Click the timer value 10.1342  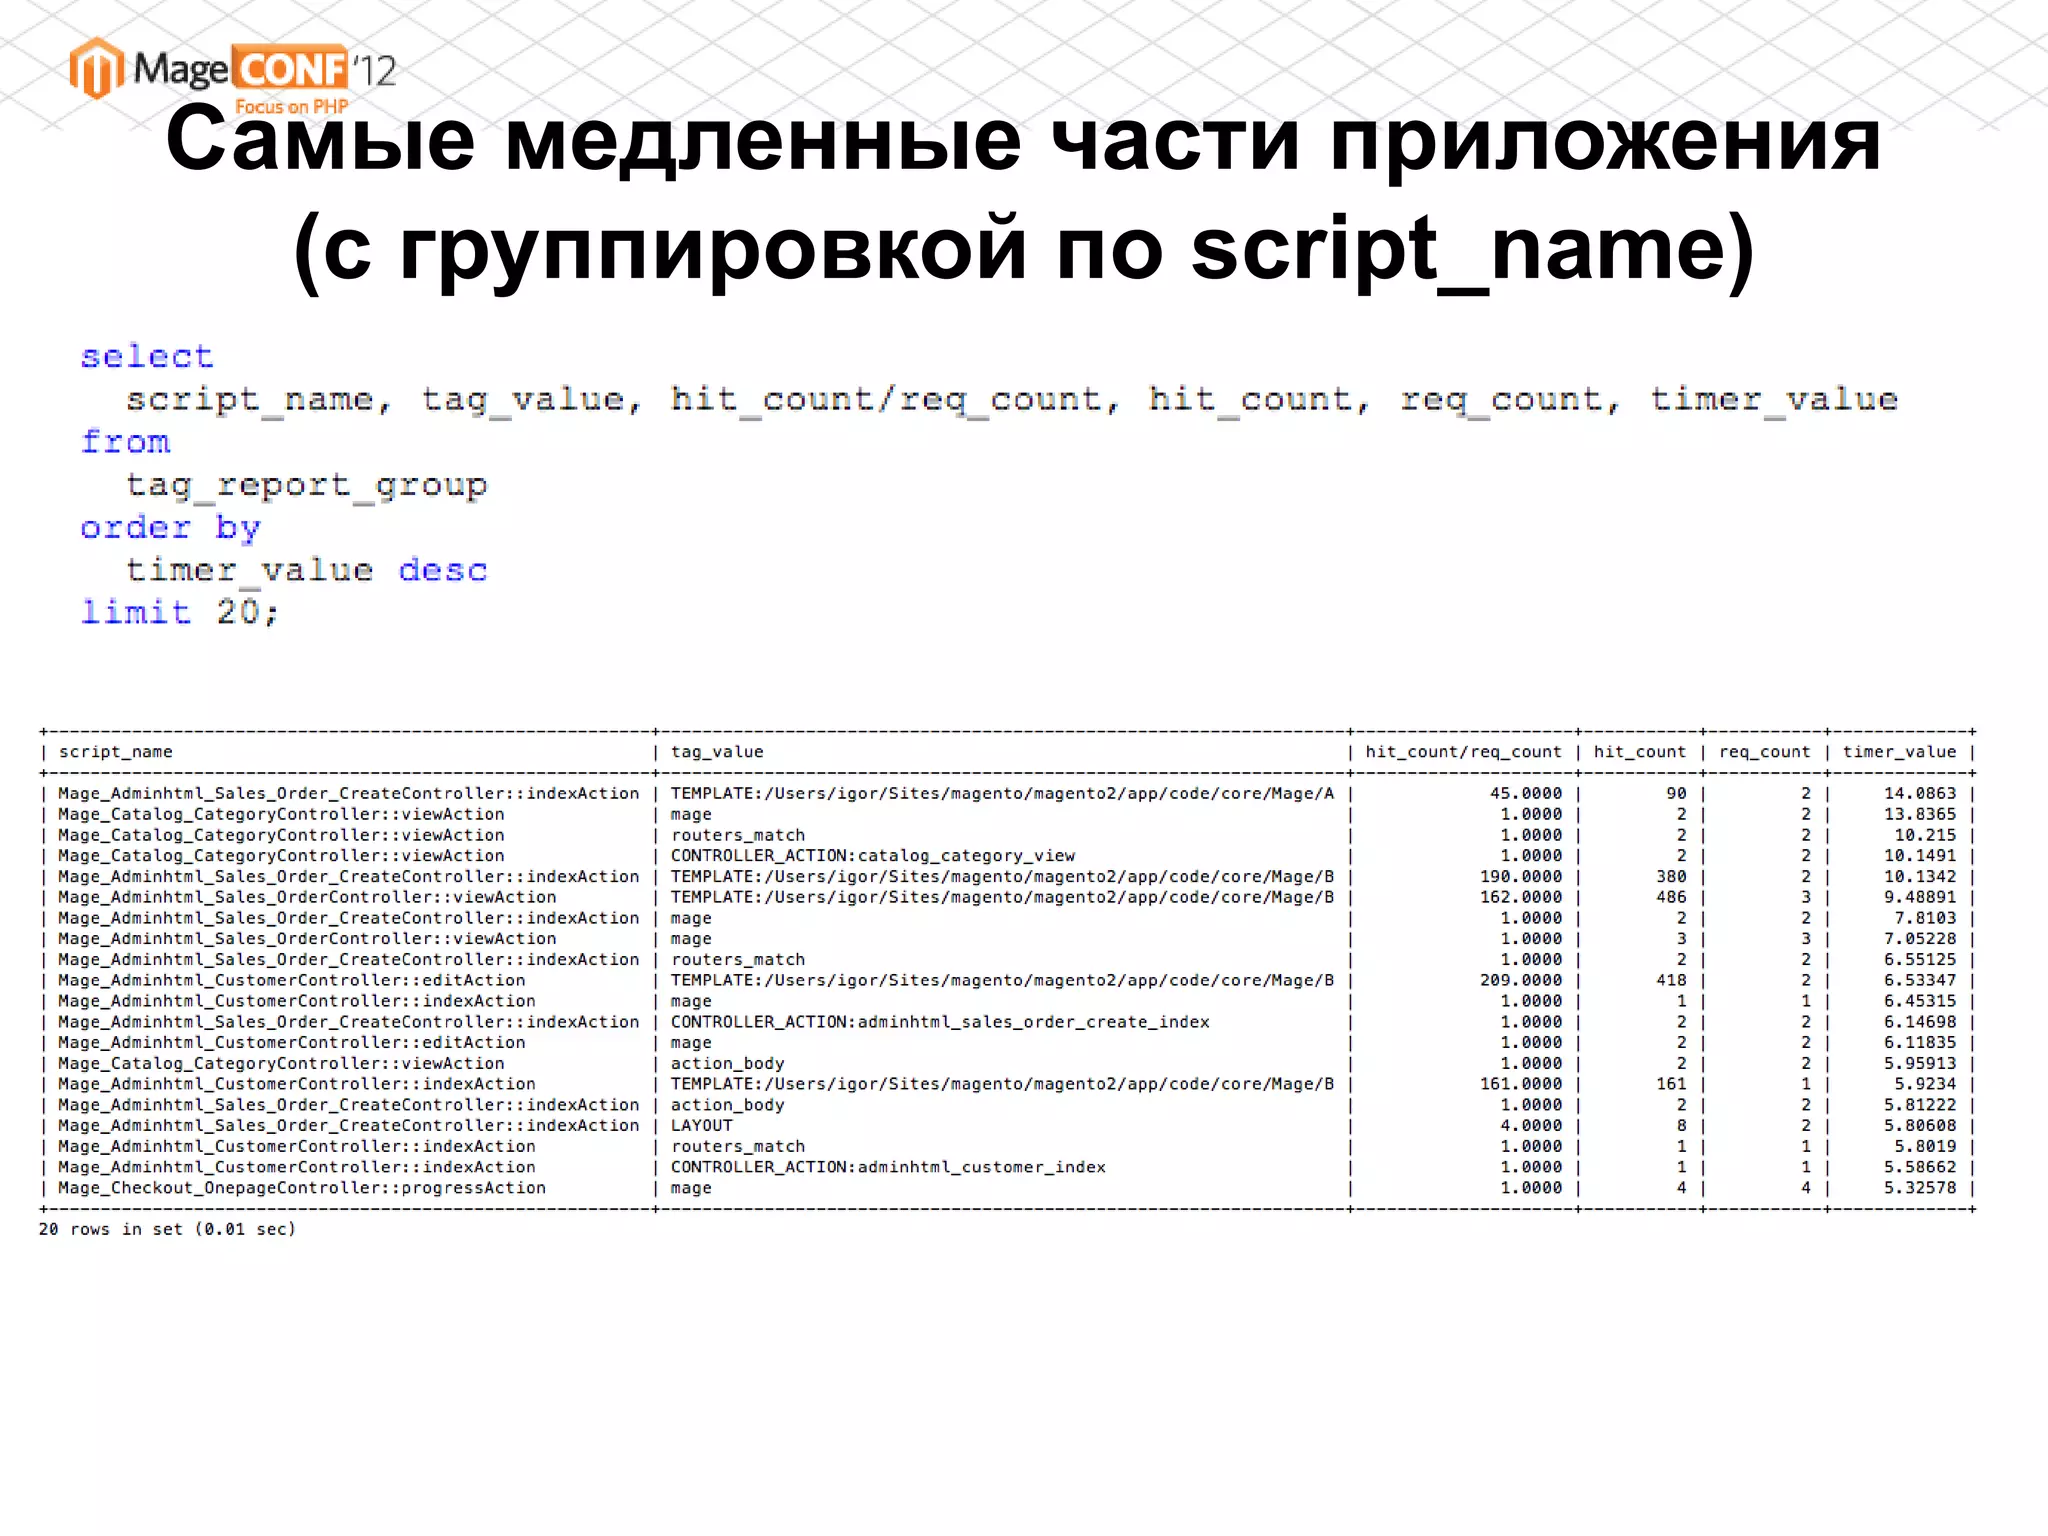coord(1920,877)
